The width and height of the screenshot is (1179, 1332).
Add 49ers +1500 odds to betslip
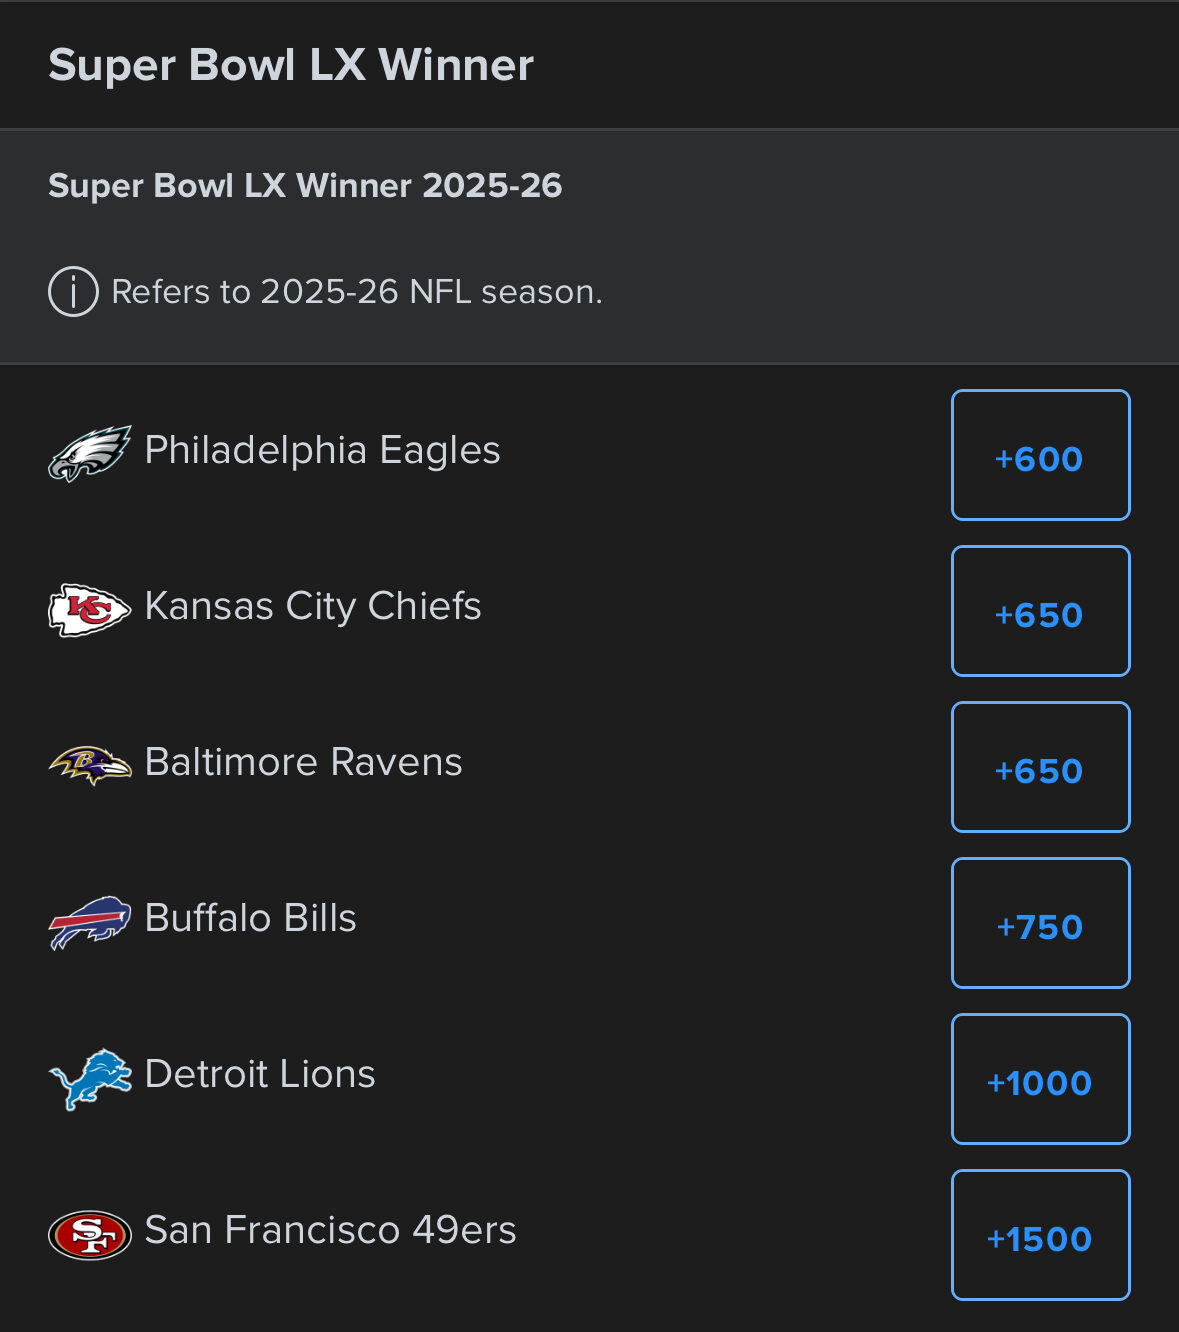(1040, 1235)
